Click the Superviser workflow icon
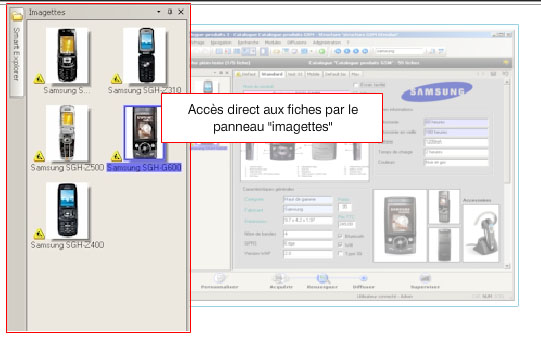This screenshot has height=362, width=541. pos(425,278)
